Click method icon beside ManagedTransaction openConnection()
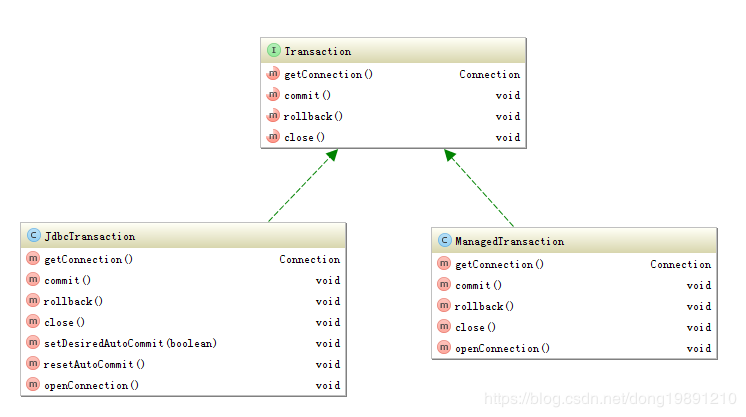This screenshot has width=746, height=417. [444, 348]
